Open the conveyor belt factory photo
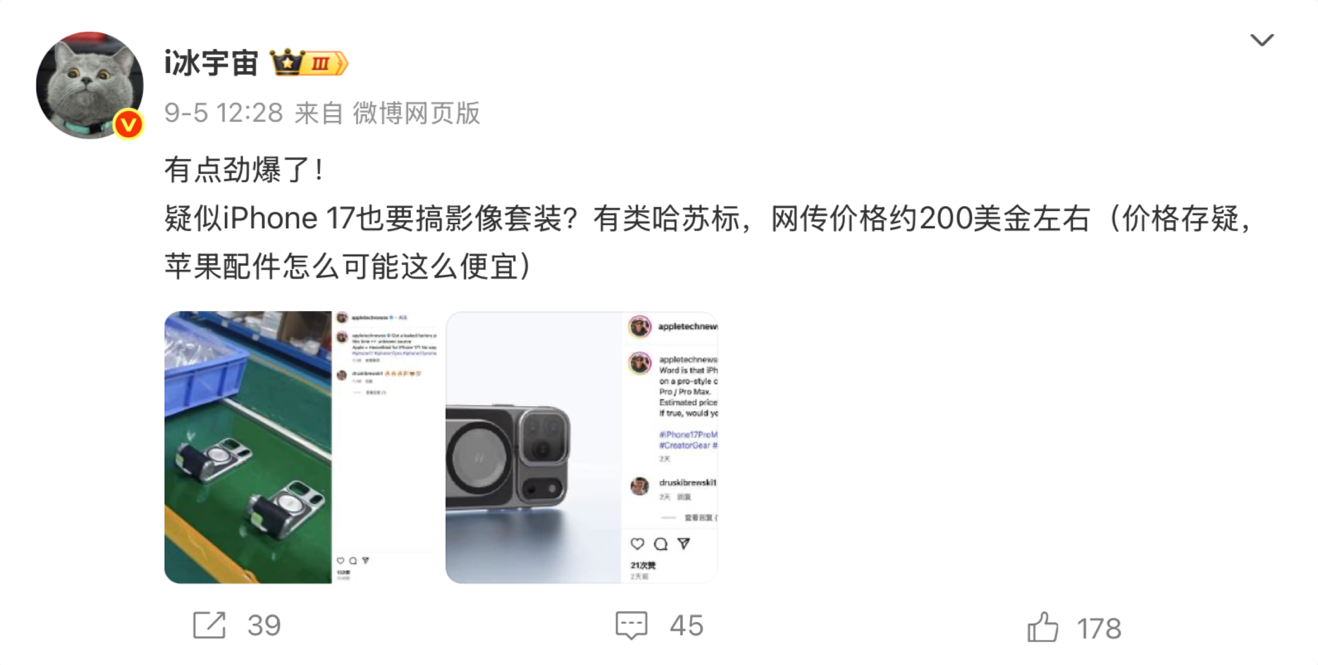 300,447
